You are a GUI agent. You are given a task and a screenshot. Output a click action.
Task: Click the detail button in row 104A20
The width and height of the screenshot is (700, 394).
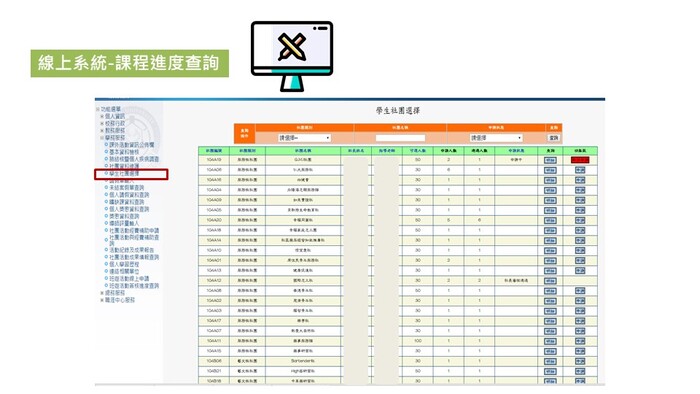click(550, 220)
